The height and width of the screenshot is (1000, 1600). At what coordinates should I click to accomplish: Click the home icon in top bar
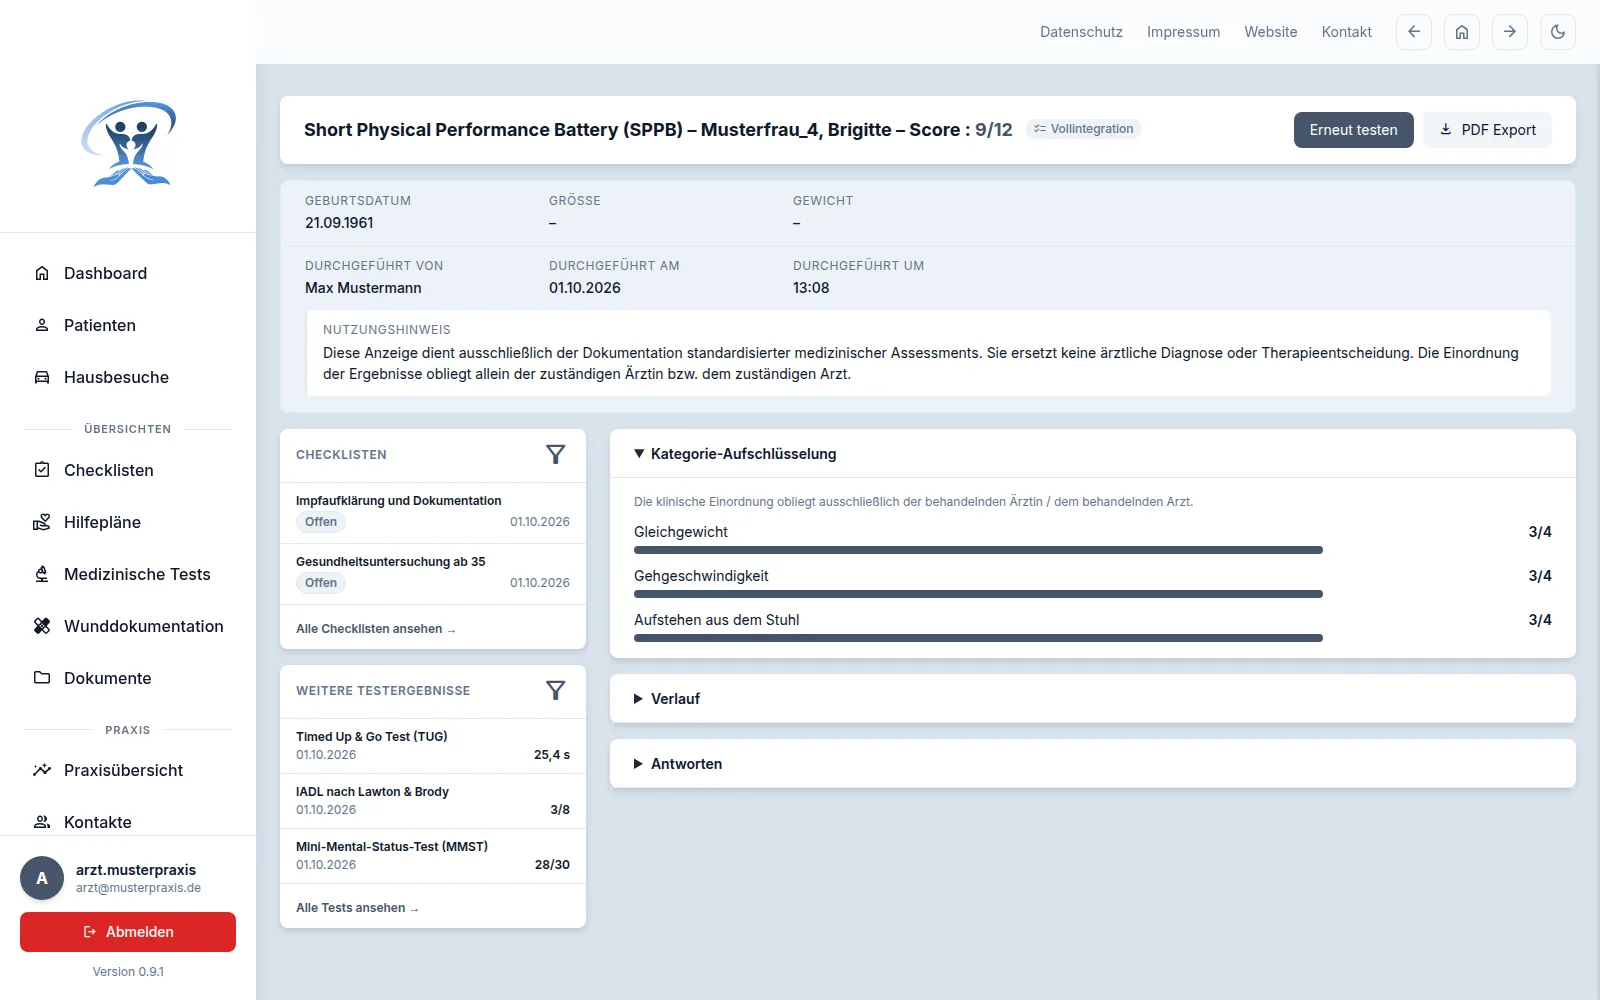pyautogui.click(x=1462, y=32)
